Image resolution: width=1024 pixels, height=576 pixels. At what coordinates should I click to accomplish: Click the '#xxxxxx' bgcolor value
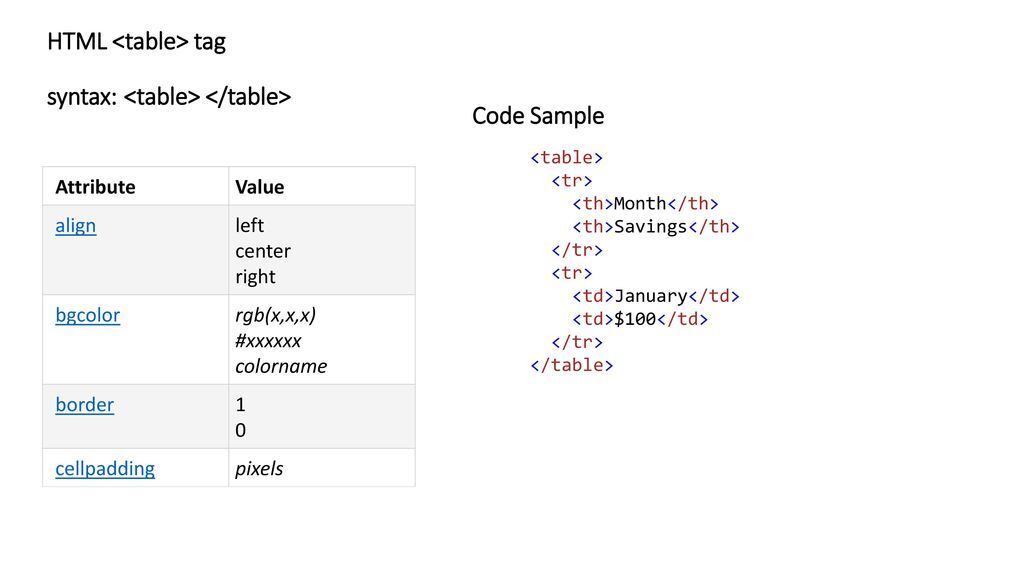268,340
